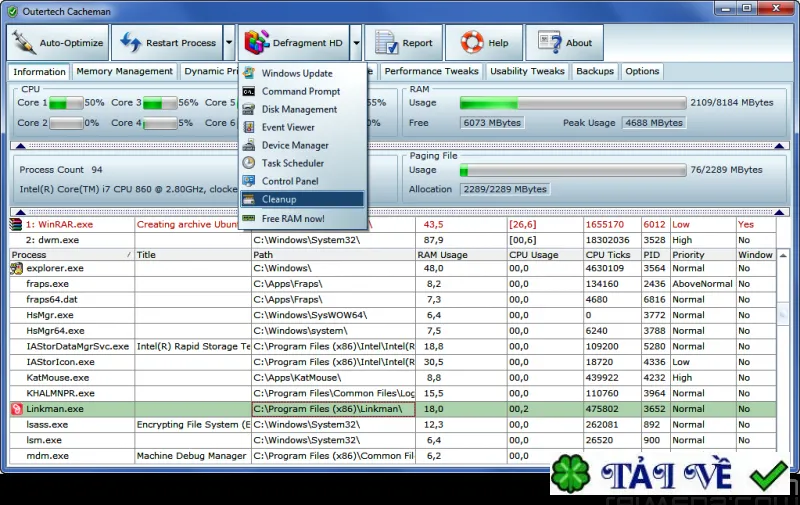Click the Report document icon
Screen dimensions: 800x505
386,42
